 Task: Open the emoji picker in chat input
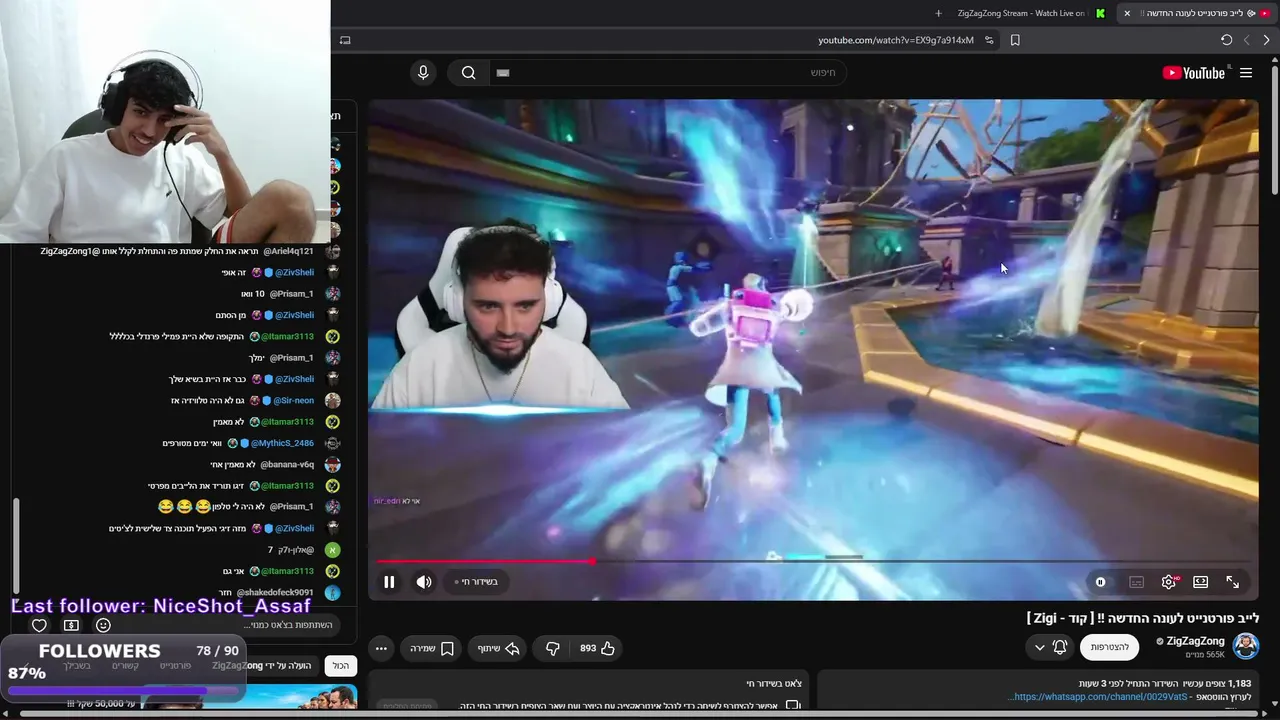coord(103,625)
